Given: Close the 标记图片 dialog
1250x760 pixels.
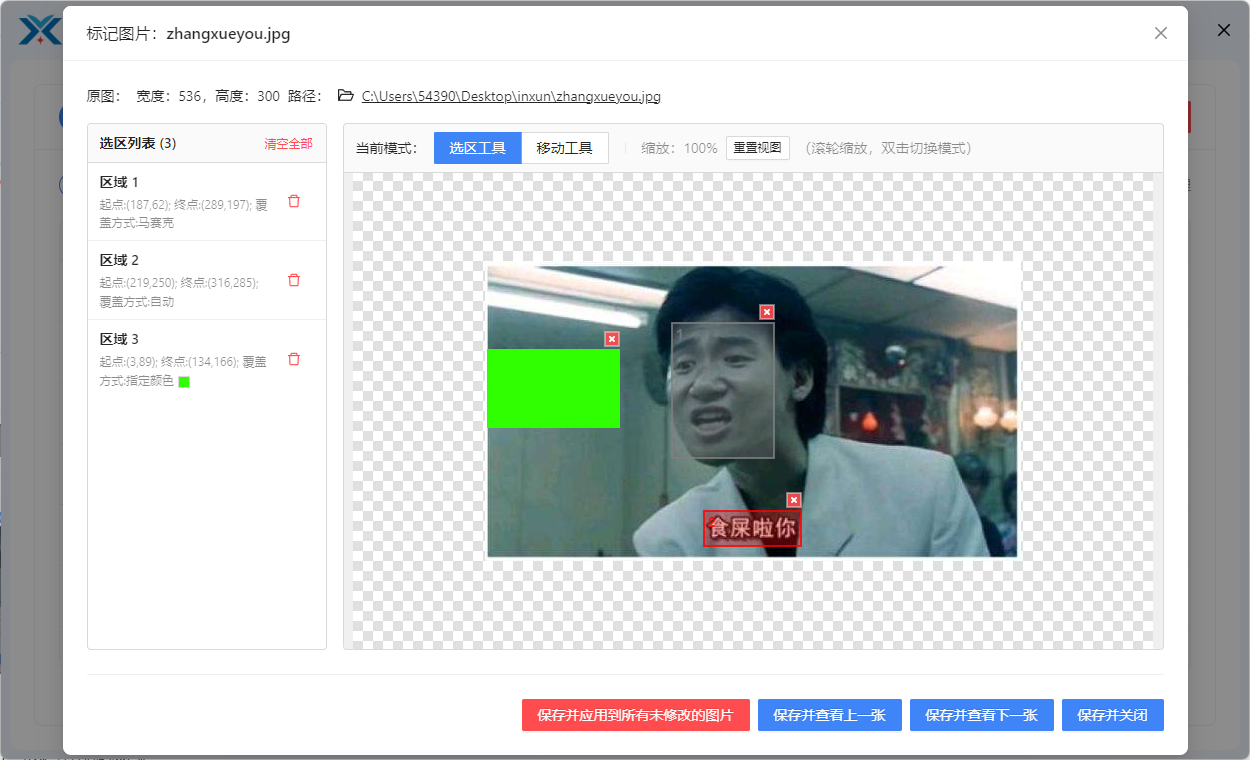Looking at the screenshot, I should pyautogui.click(x=1161, y=33).
